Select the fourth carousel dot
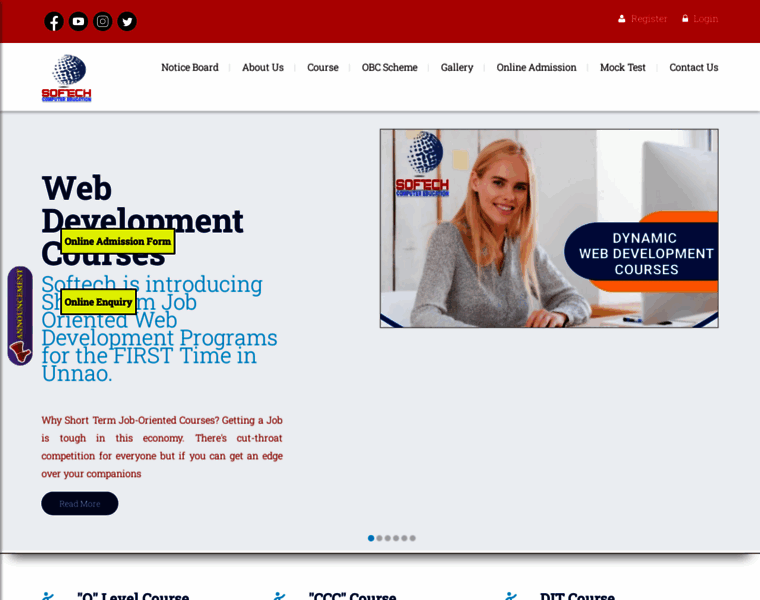Screen dimensions: 760x600 pos(396,538)
